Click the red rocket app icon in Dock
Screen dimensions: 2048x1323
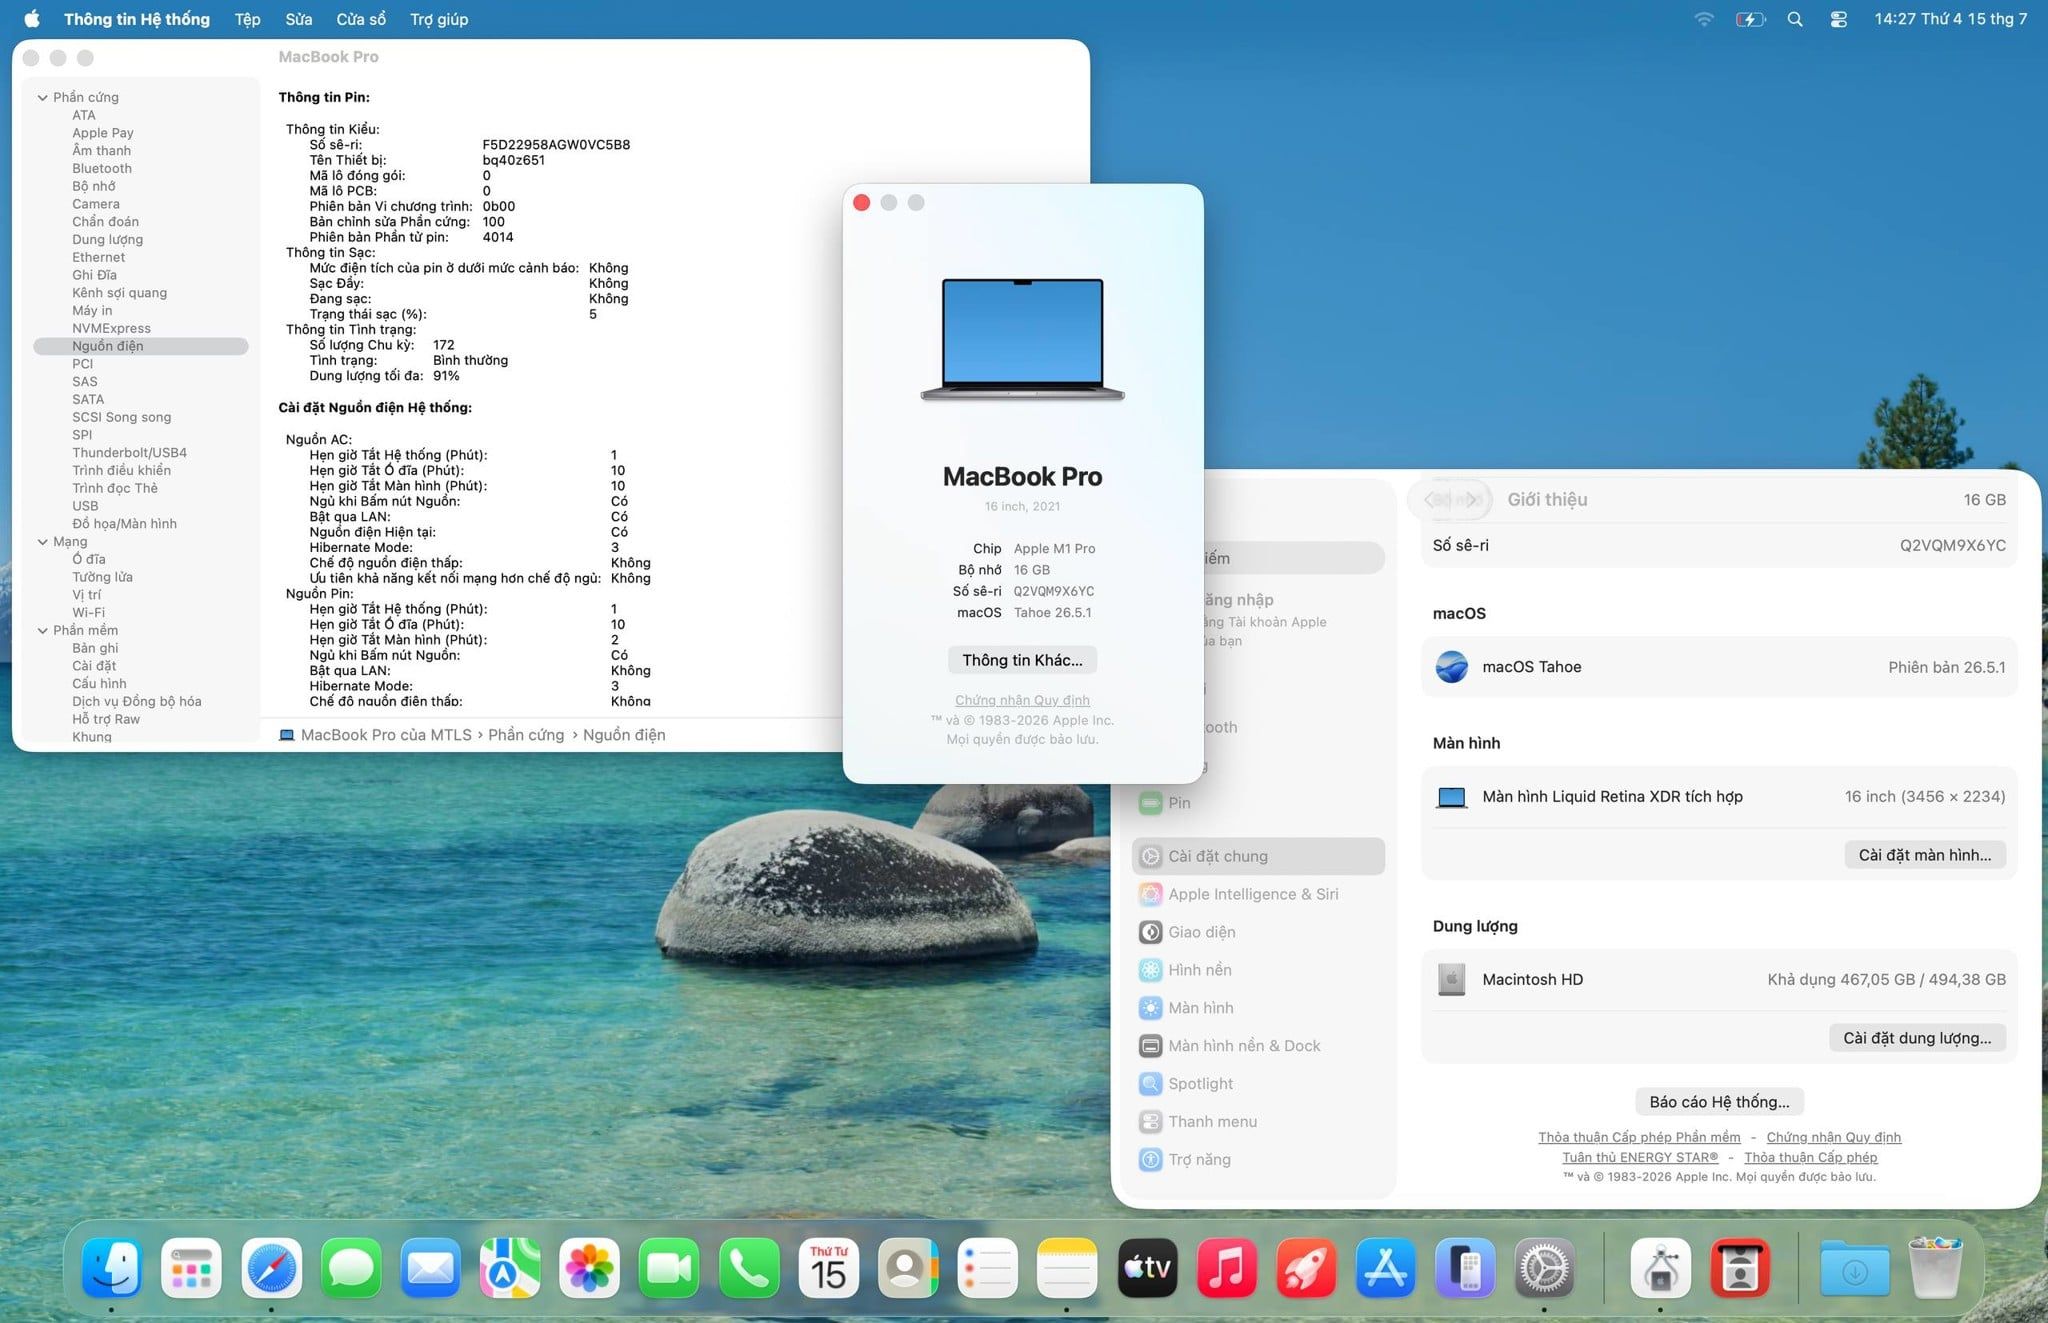tap(1307, 1268)
